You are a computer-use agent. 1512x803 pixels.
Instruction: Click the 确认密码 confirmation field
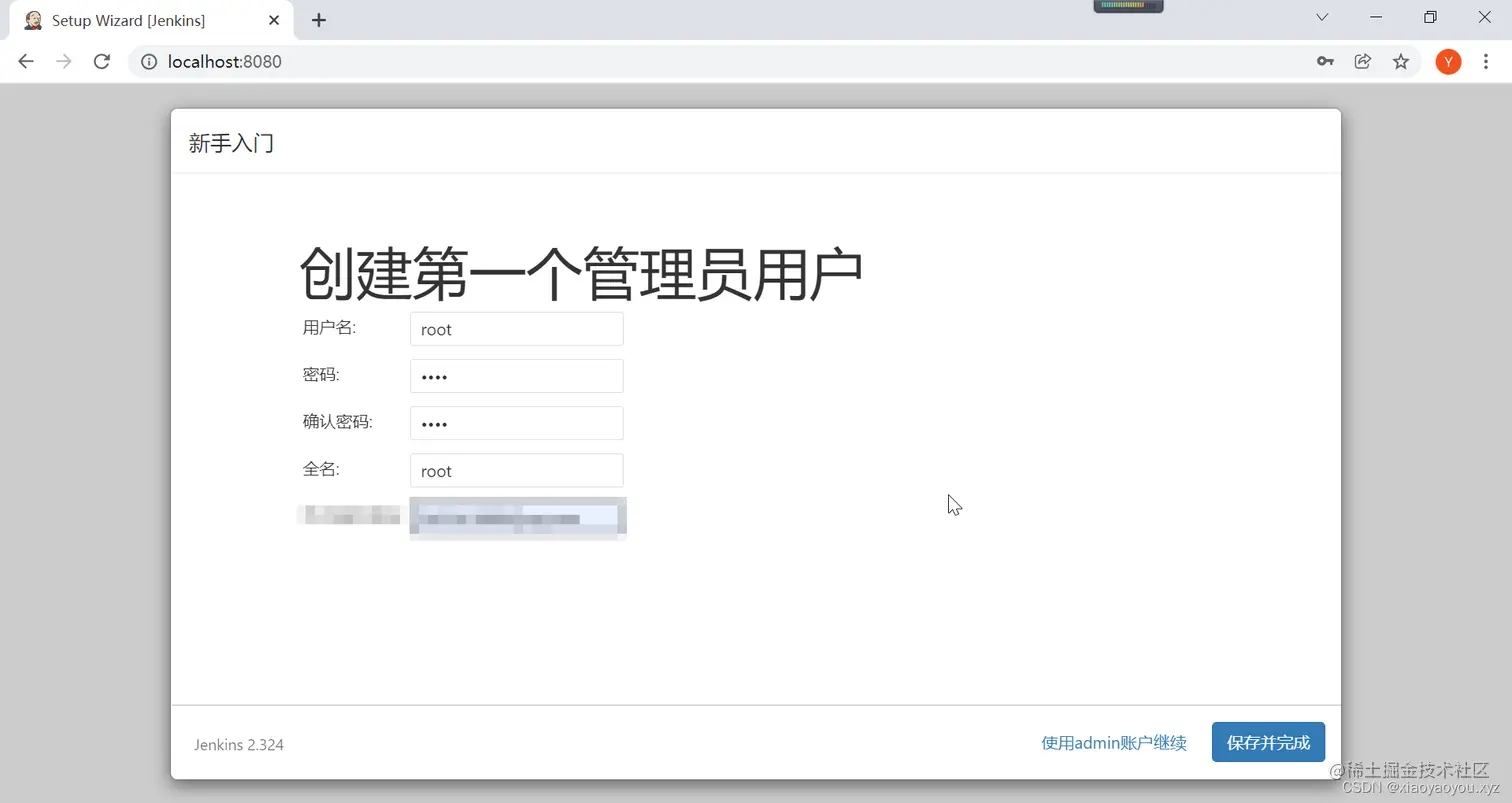(x=516, y=422)
